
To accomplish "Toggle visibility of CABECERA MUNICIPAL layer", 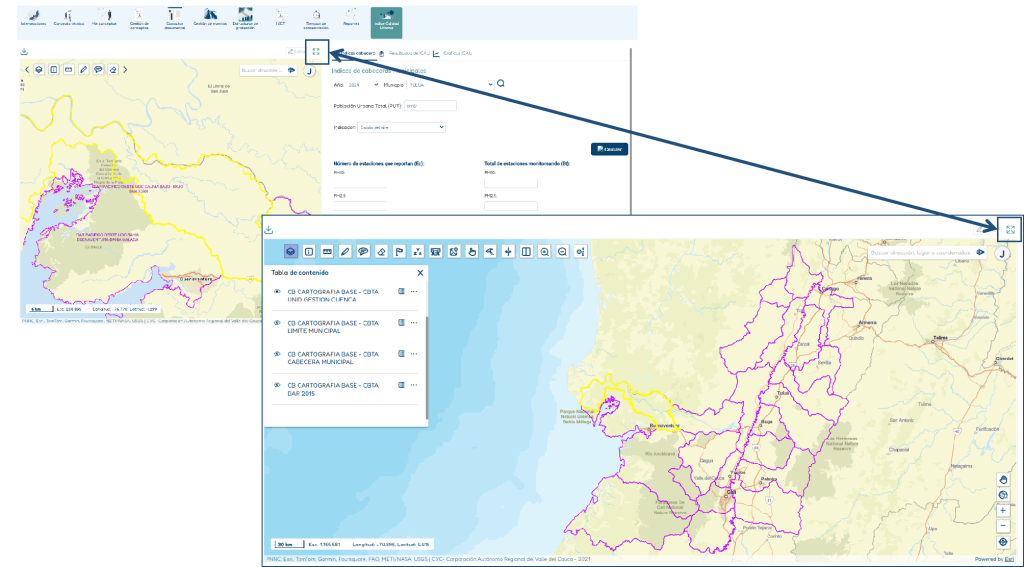I will coord(277,354).
